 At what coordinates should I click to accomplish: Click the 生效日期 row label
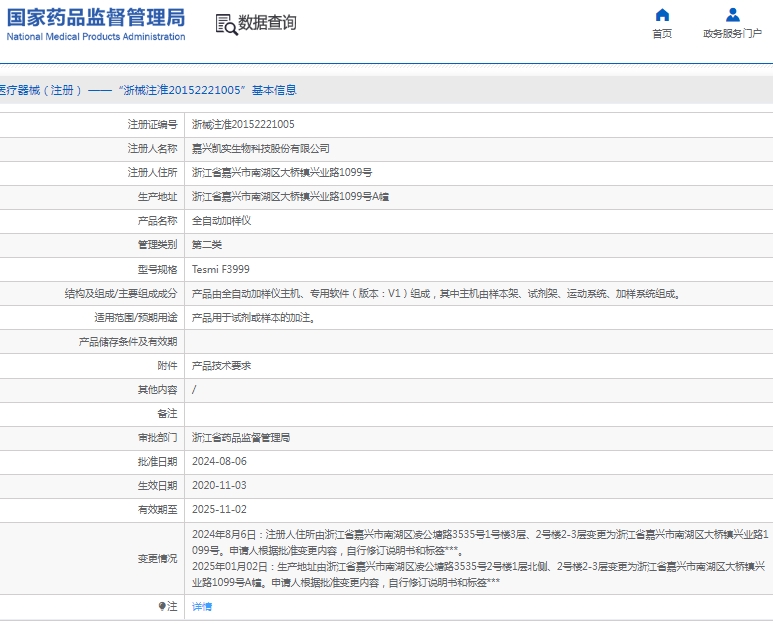pos(157,486)
